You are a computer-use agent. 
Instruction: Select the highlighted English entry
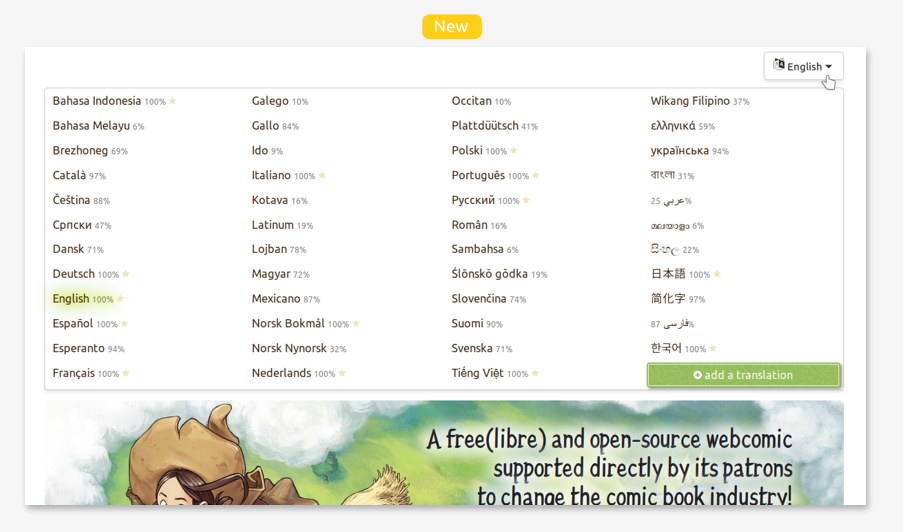[71, 299]
